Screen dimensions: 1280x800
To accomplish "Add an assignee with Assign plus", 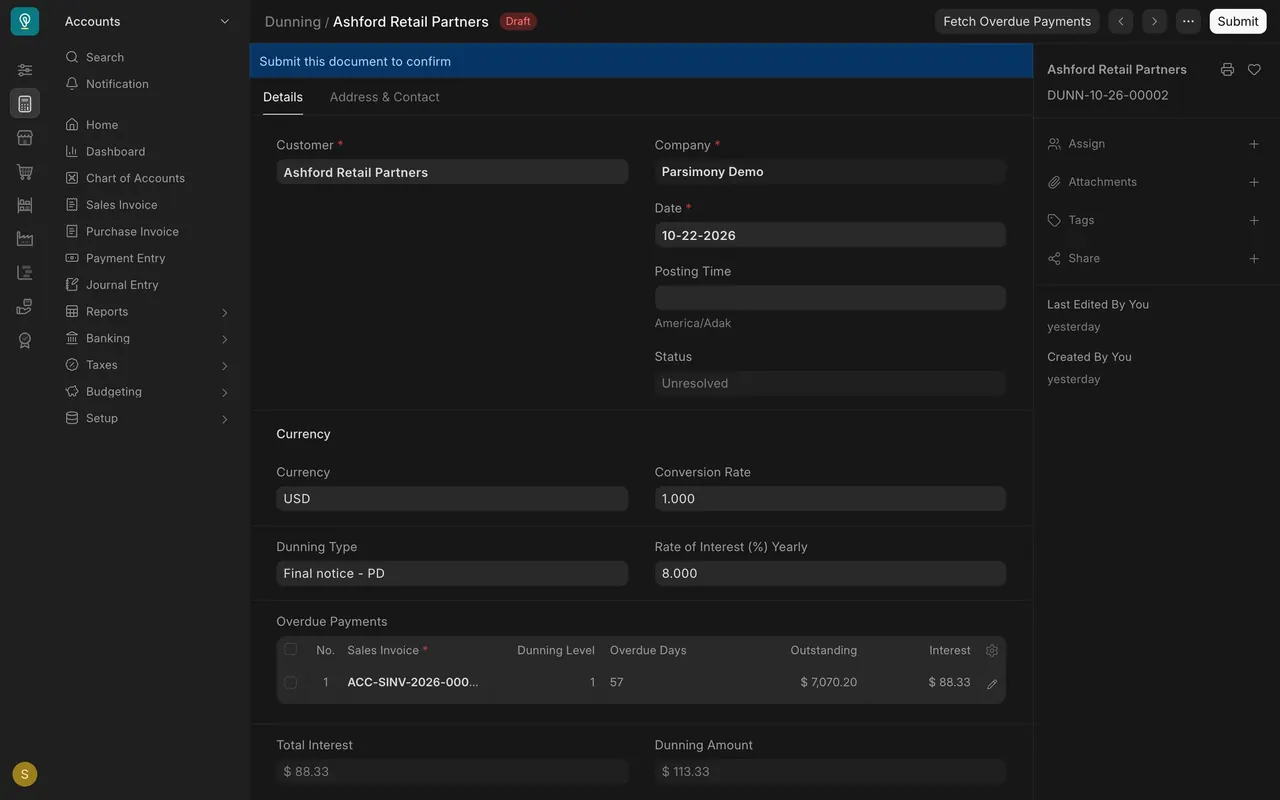I will (x=1254, y=144).
